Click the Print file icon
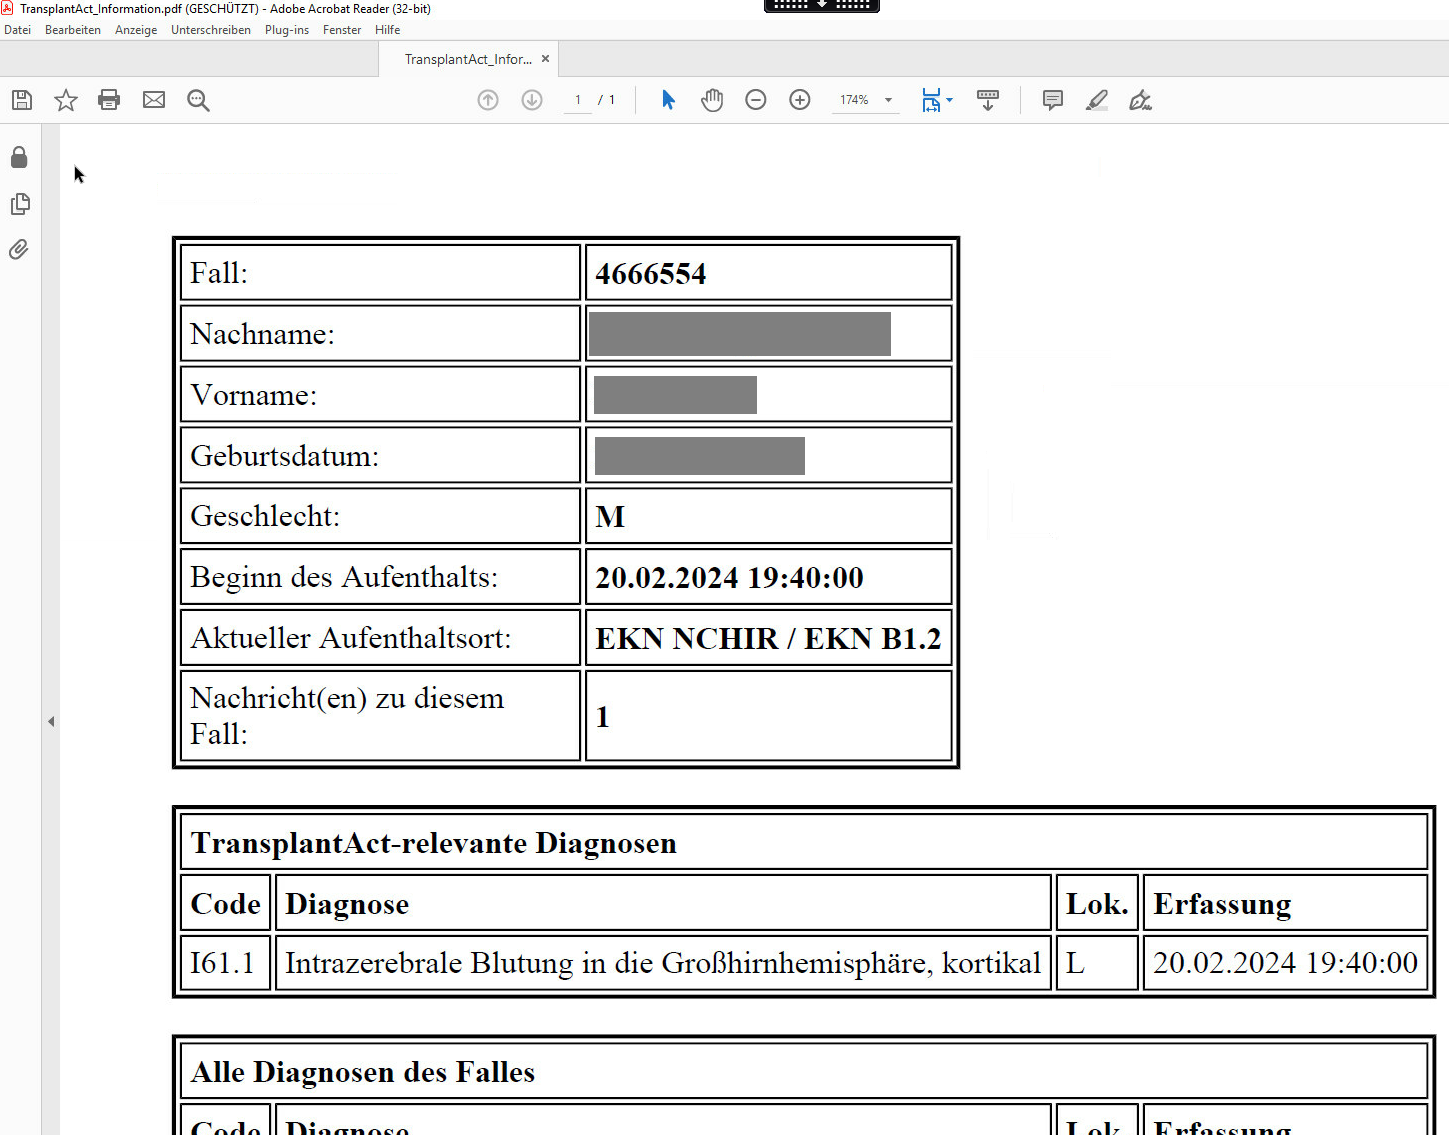The image size is (1449, 1135). pyautogui.click(x=109, y=100)
